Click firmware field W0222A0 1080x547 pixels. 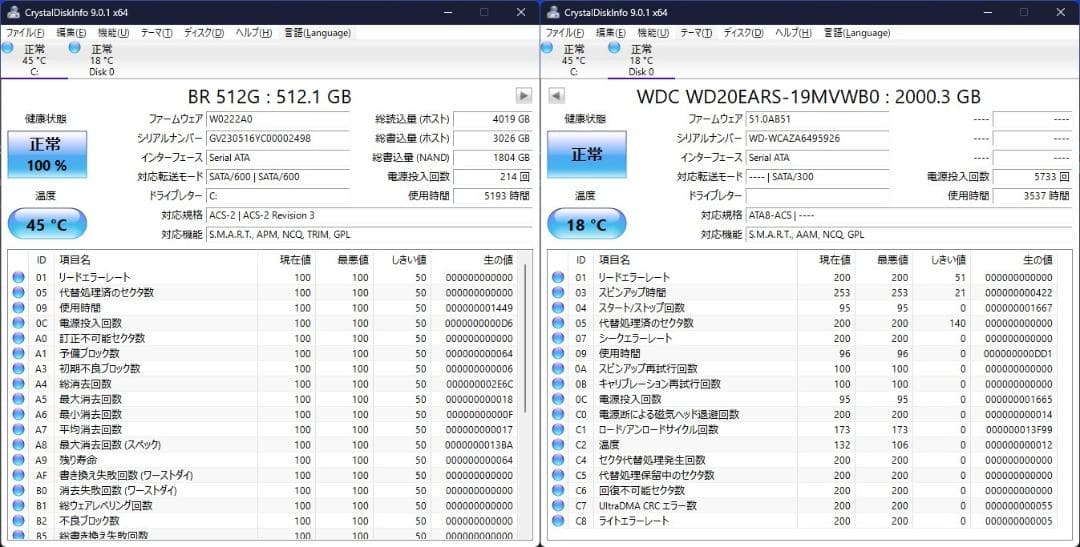278,118
